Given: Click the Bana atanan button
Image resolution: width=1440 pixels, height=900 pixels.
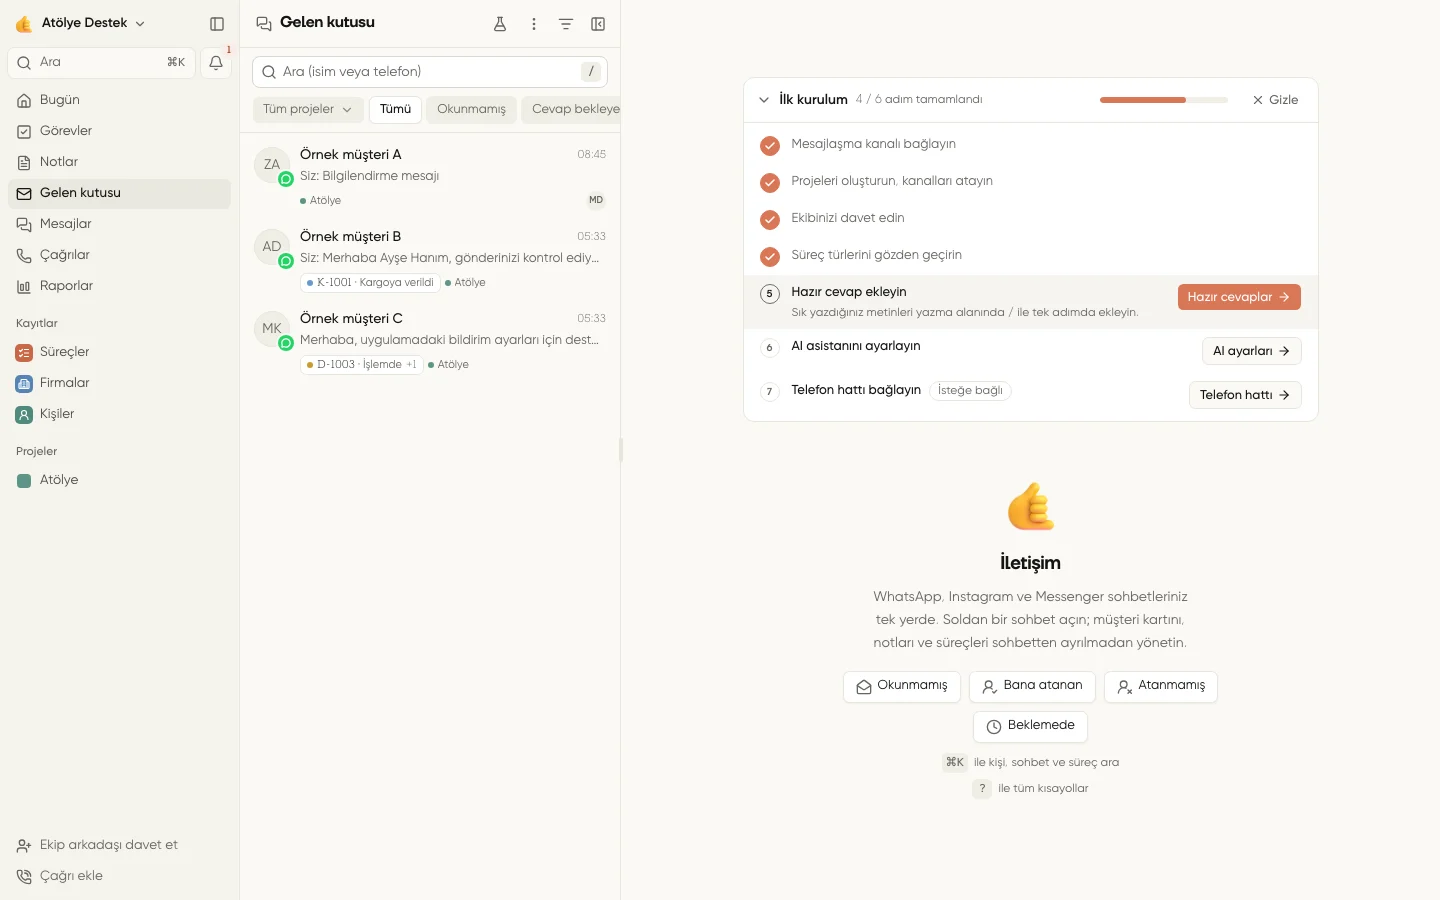Looking at the screenshot, I should pos(1032,686).
